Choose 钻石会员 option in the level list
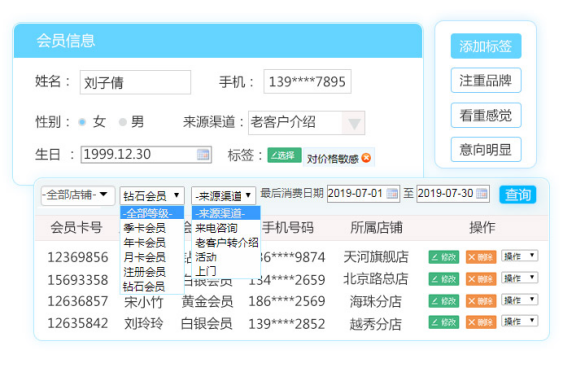This screenshot has height=372, width=563. tap(152, 286)
